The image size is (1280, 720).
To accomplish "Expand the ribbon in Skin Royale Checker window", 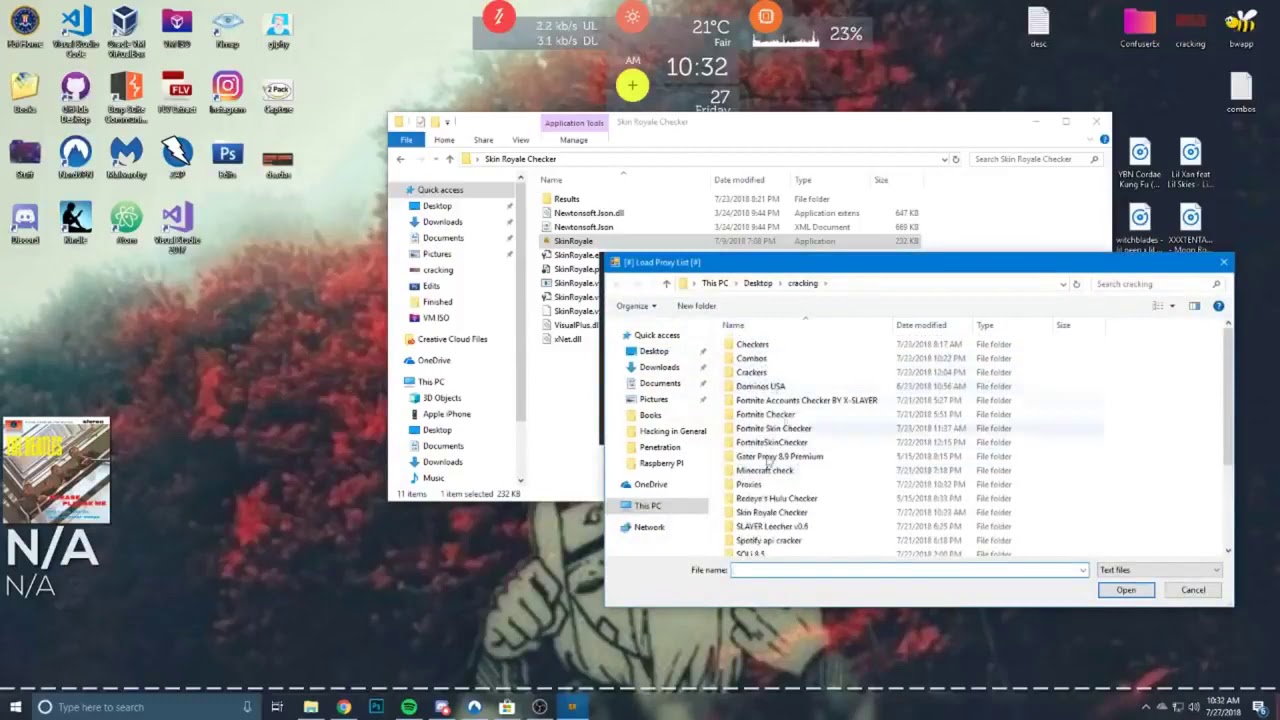I will (1091, 140).
